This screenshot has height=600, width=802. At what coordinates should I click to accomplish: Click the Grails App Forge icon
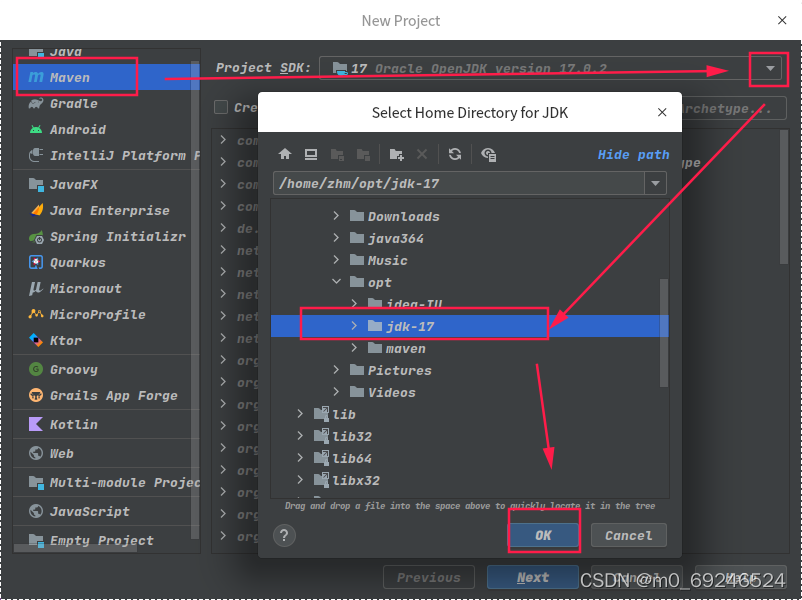pos(36,395)
